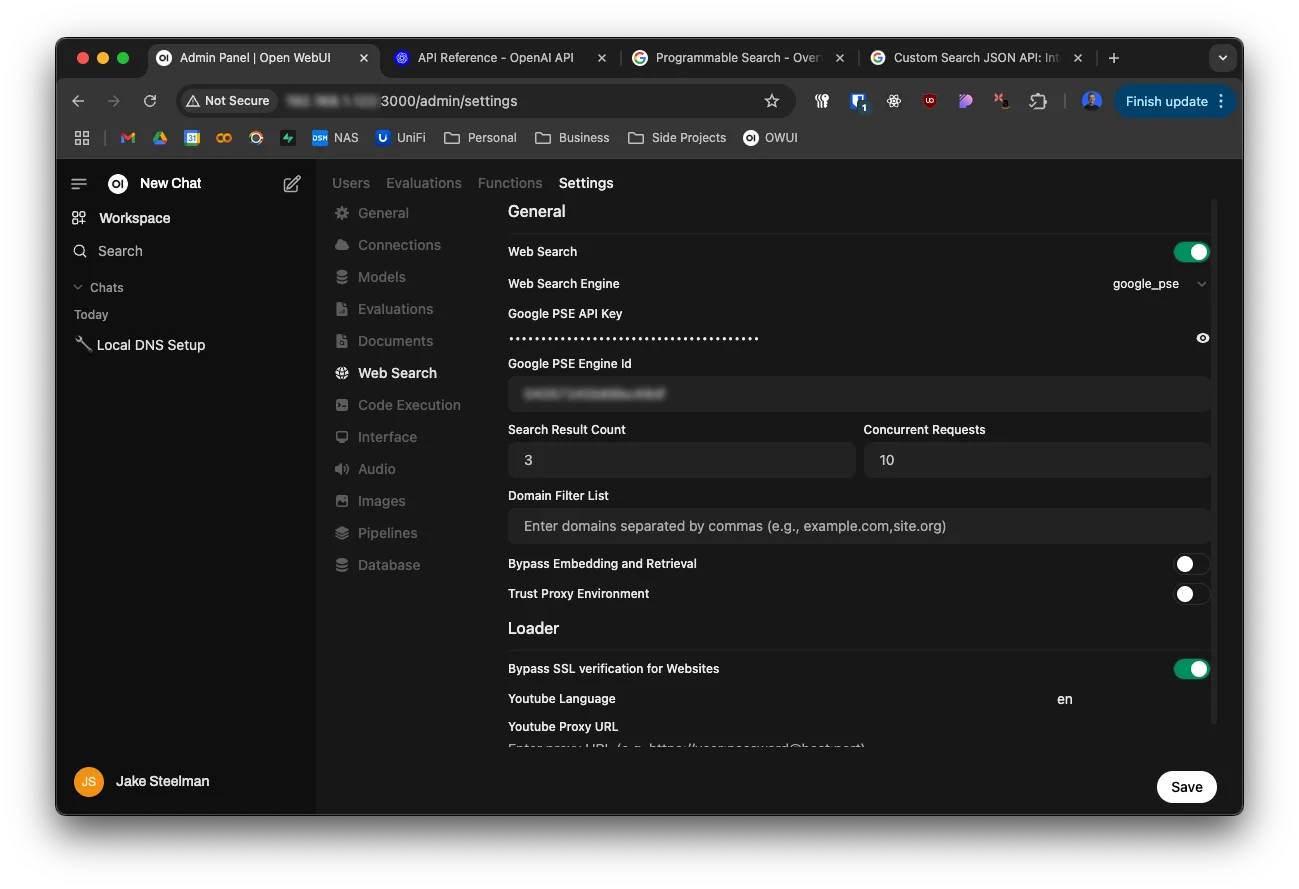
Task: Switch to the Functions admin tab
Action: pyautogui.click(x=510, y=183)
